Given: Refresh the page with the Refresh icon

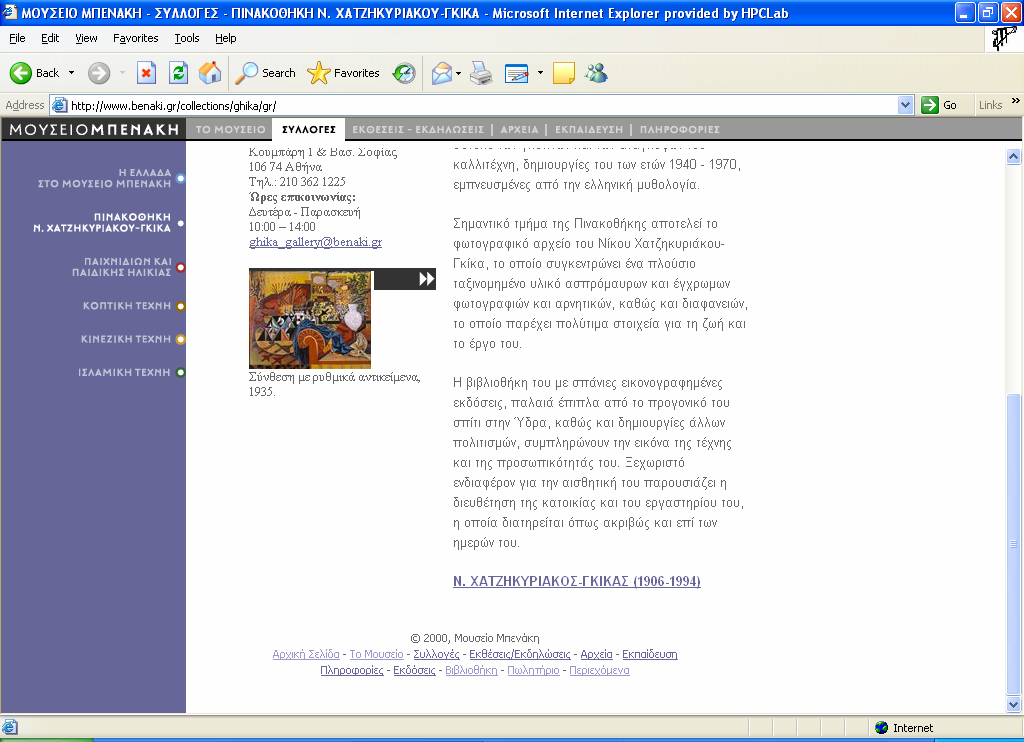Looking at the screenshot, I should pos(178,73).
